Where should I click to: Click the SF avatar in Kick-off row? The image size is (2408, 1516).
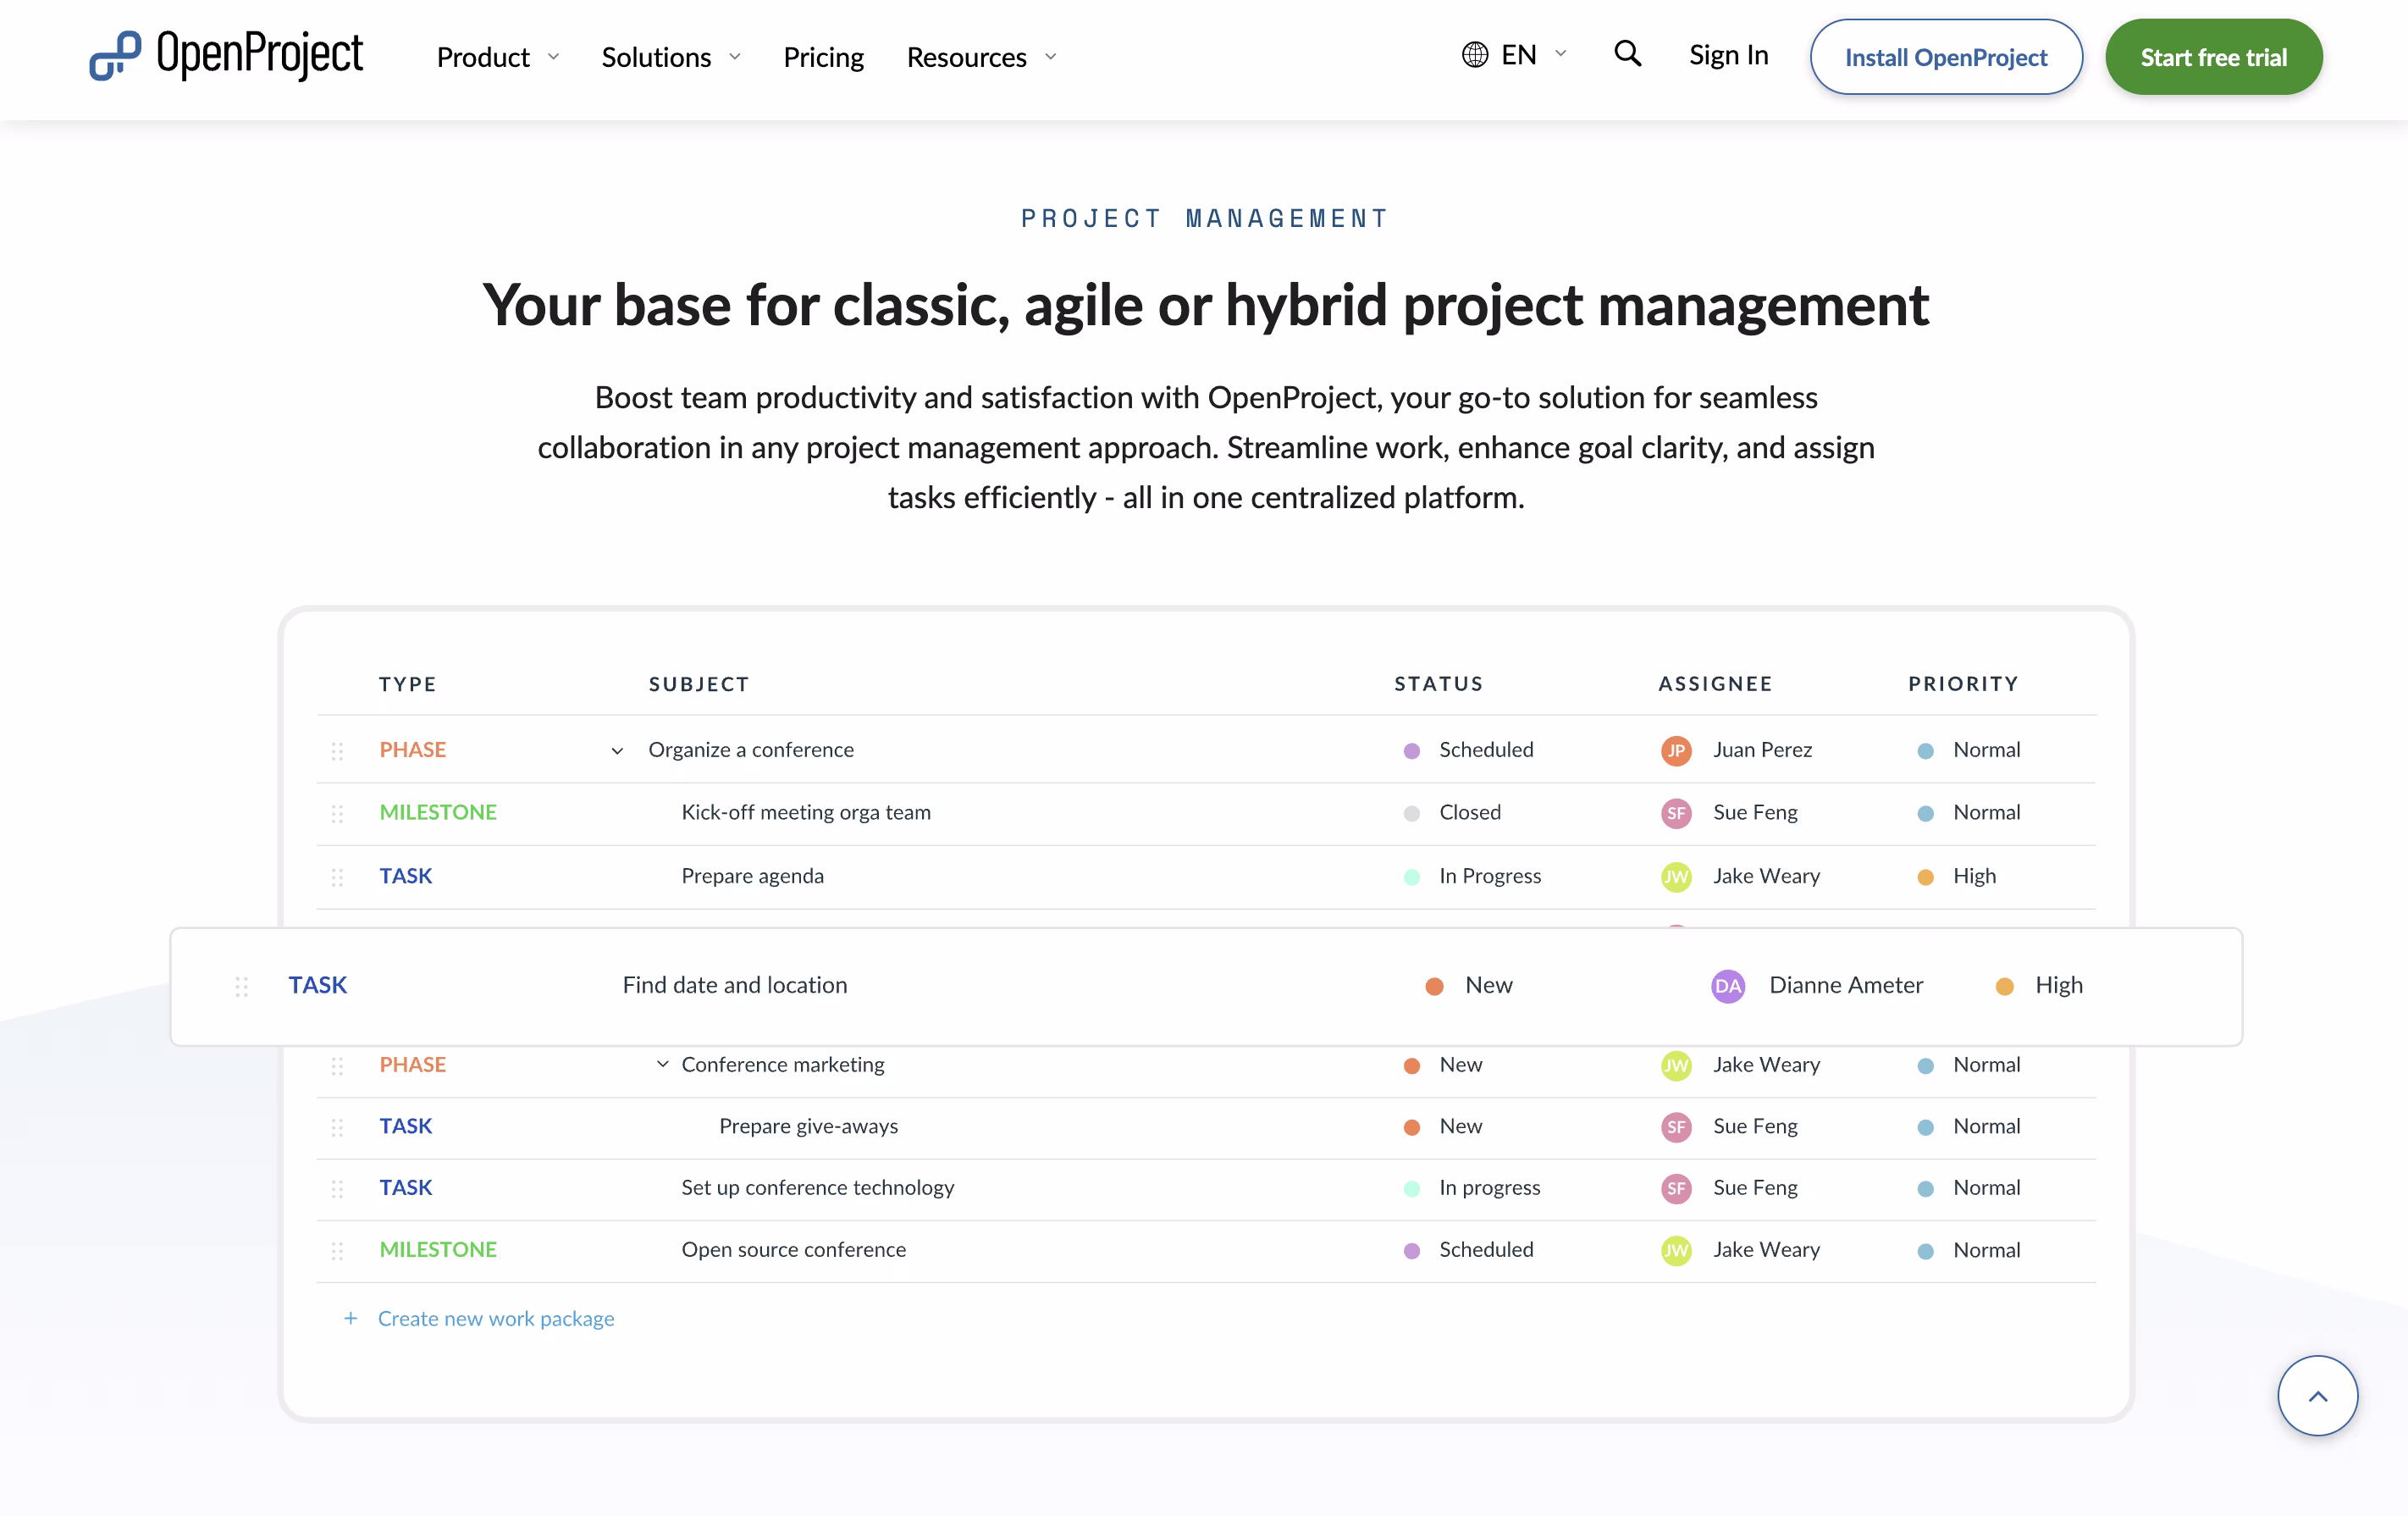point(1676,813)
